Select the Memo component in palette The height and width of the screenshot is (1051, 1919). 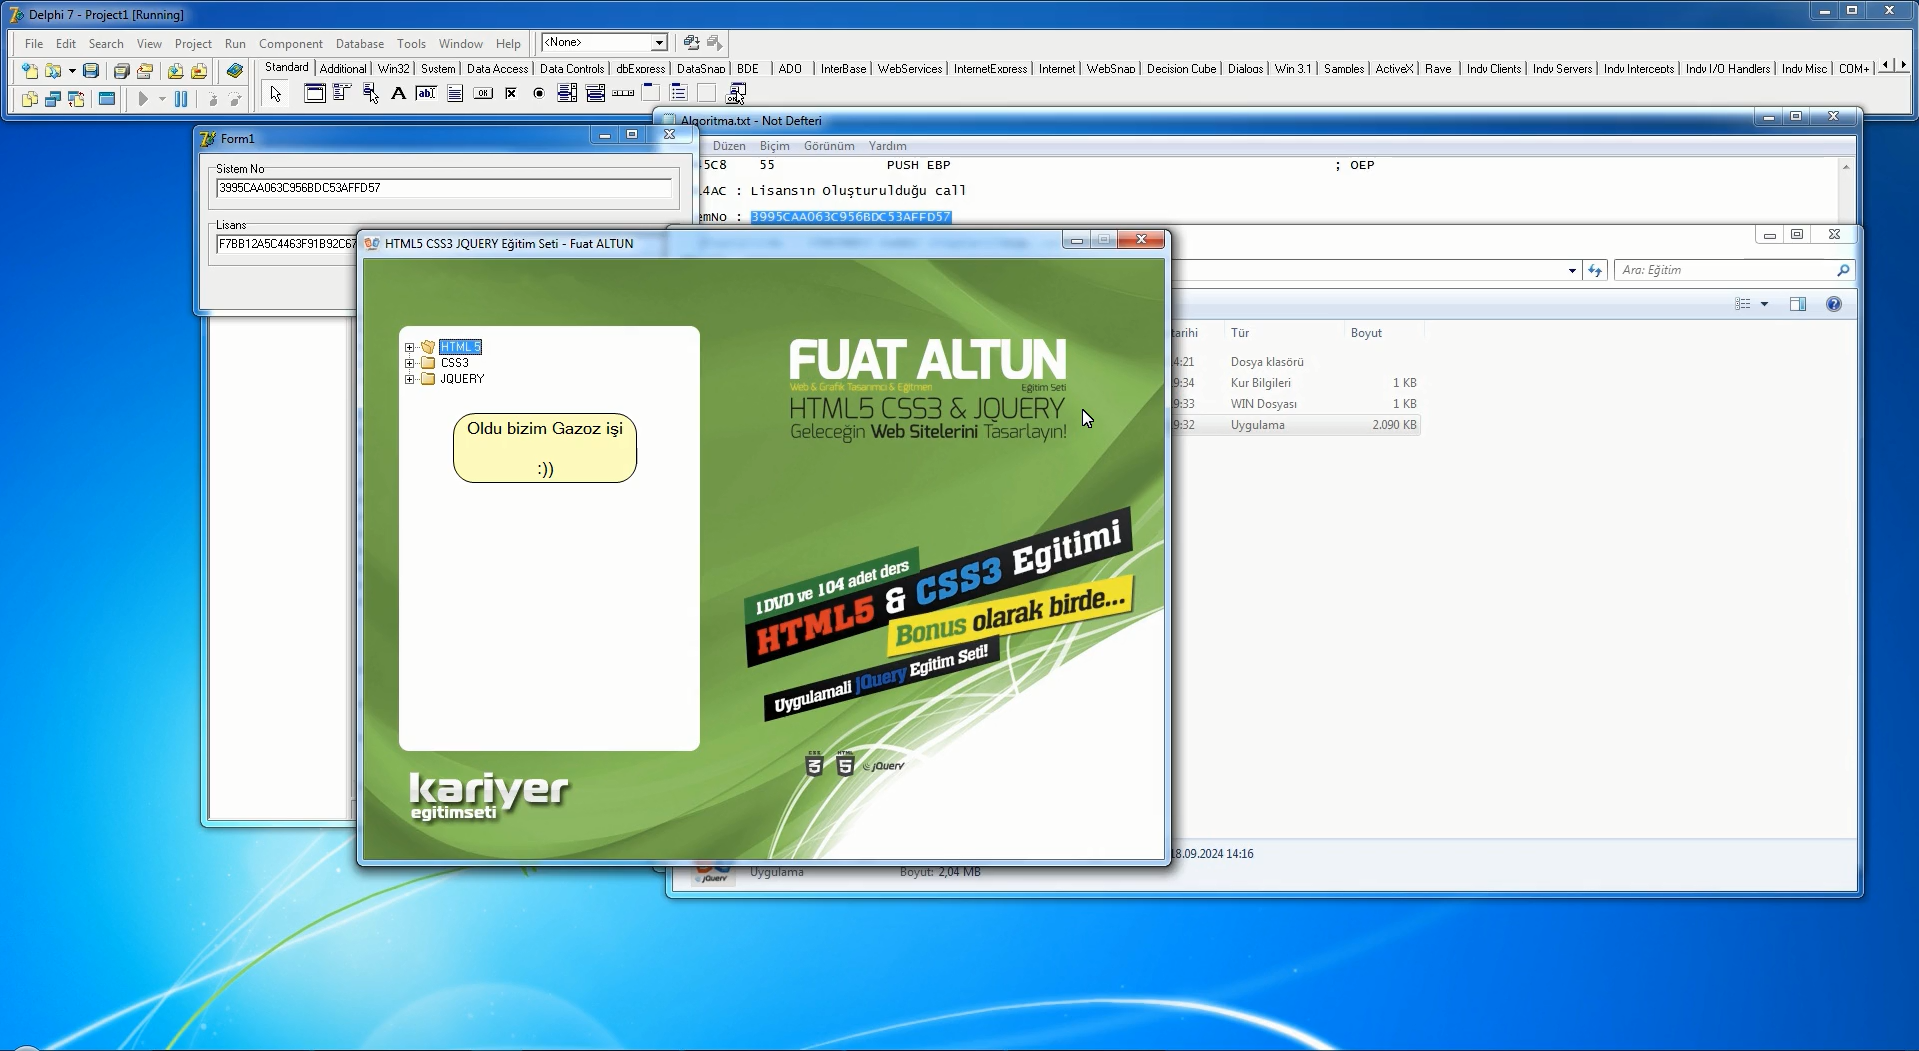[454, 94]
